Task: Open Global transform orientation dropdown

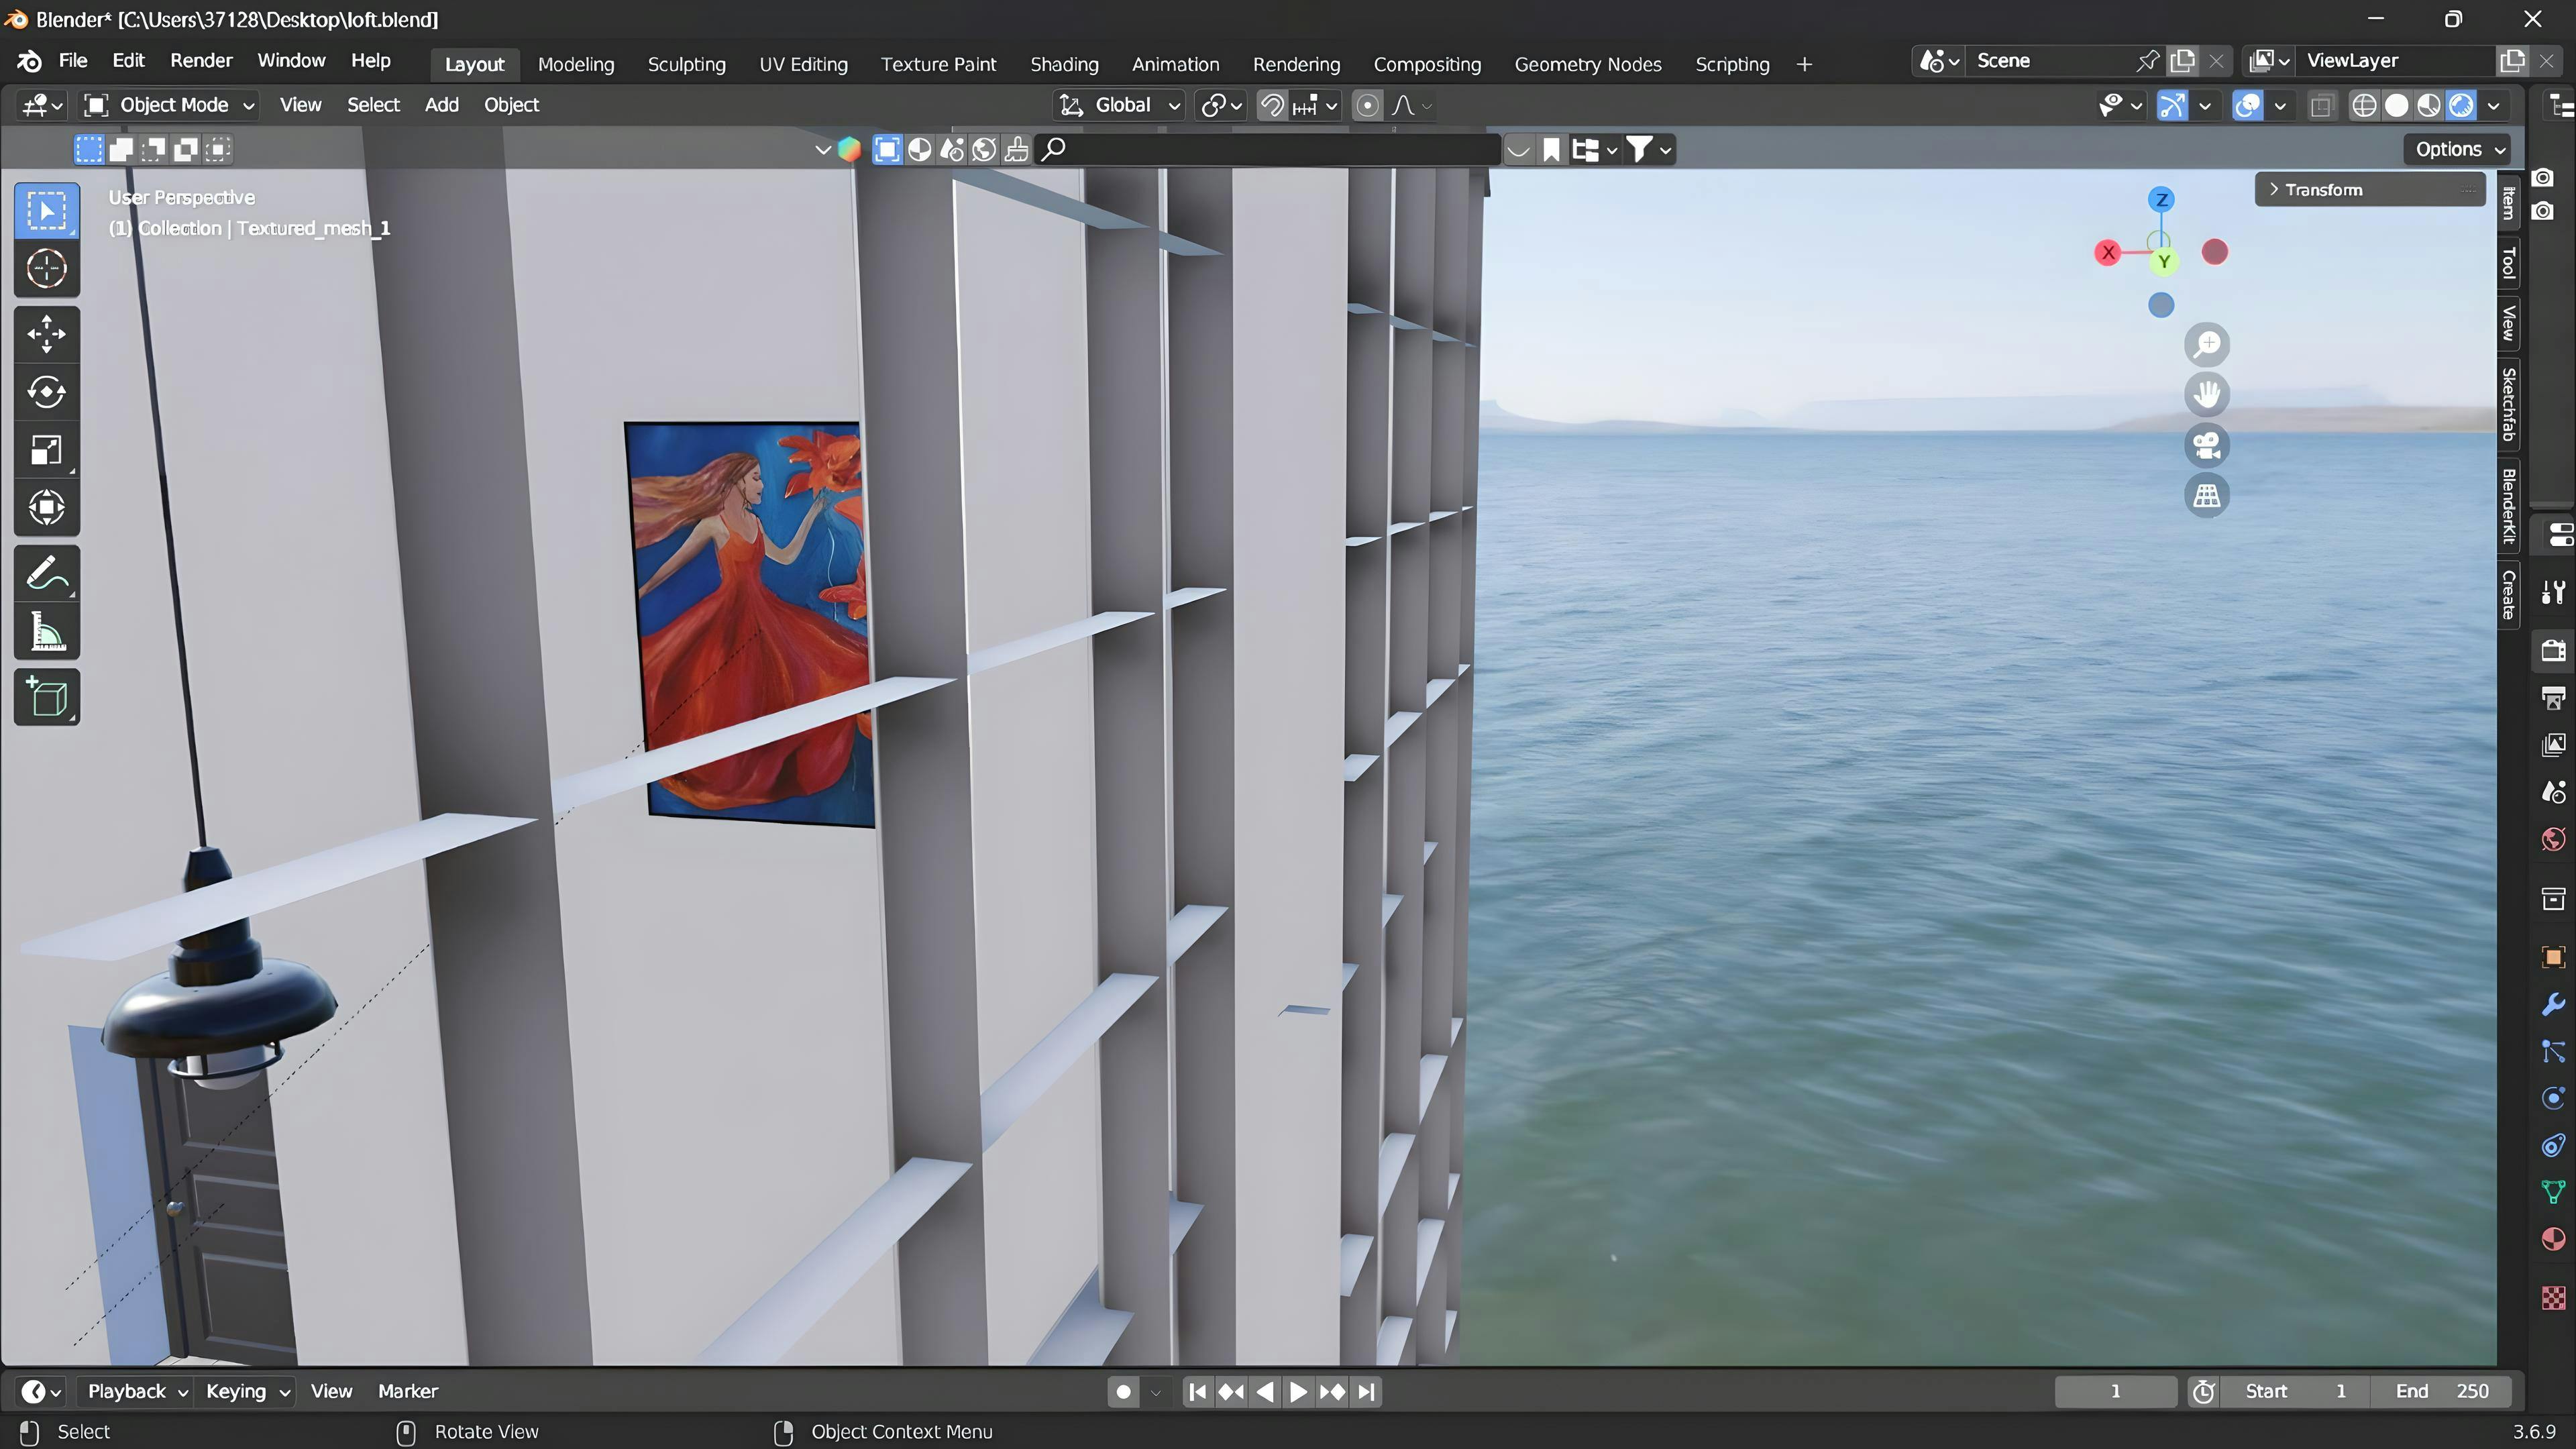Action: [x=1120, y=105]
